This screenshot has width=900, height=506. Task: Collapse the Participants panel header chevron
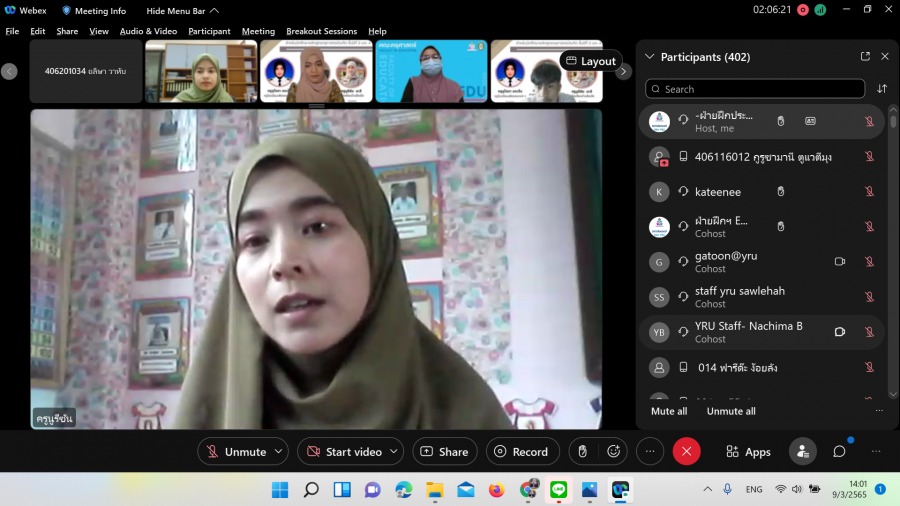pyautogui.click(x=650, y=57)
